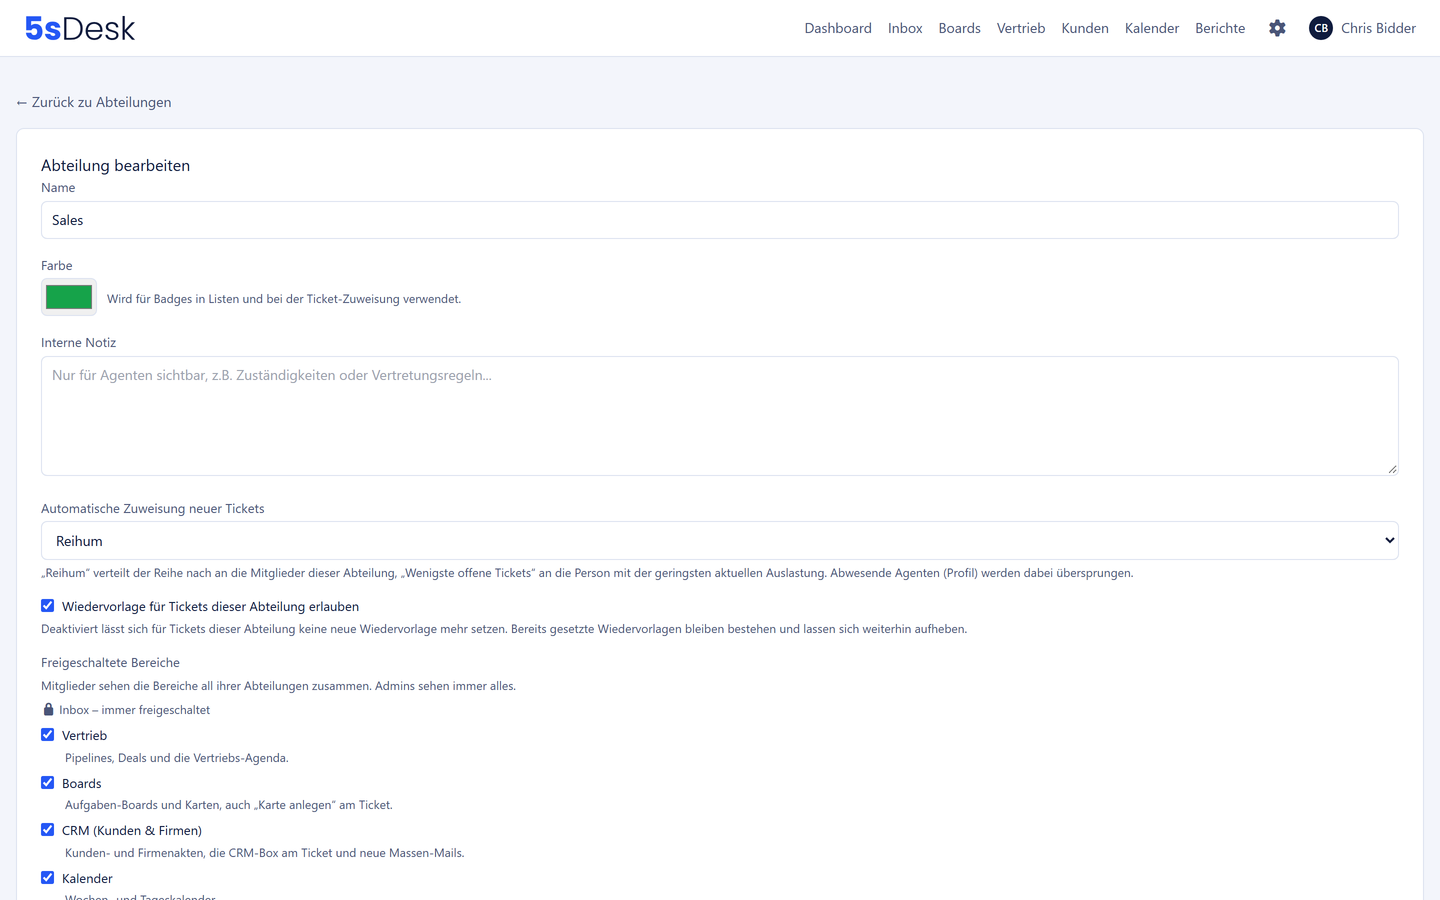Open the Automatische Zuweisung dropdown
This screenshot has height=900, width=1440.
(719, 540)
